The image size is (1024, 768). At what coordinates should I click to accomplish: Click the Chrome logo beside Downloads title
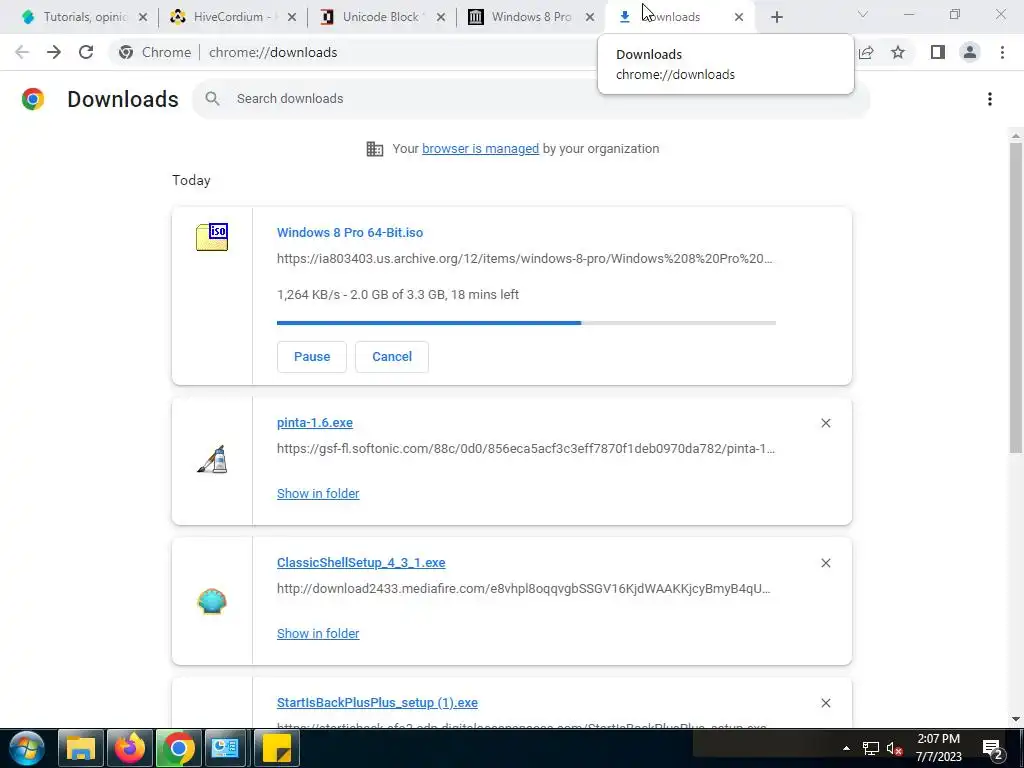point(33,99)
